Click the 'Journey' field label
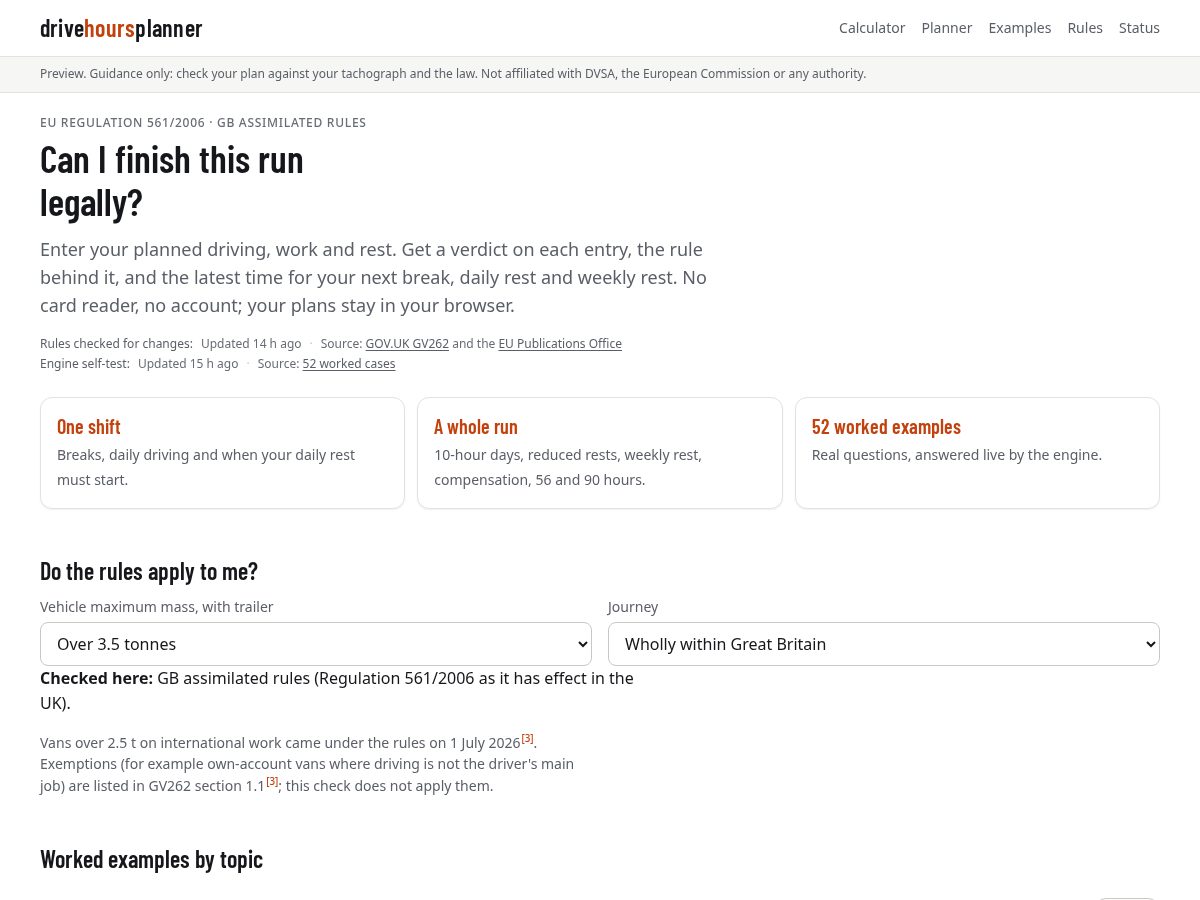 coord(633,607)
